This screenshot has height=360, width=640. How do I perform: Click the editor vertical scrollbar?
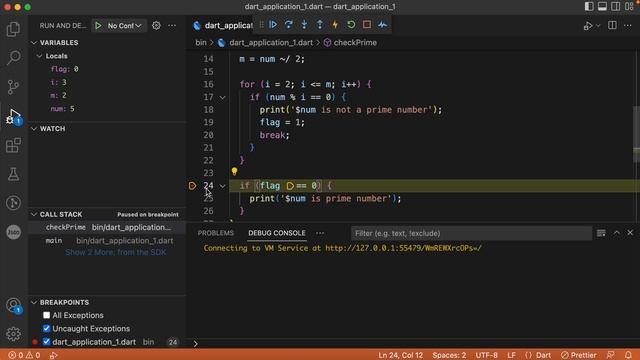(636, 135)
